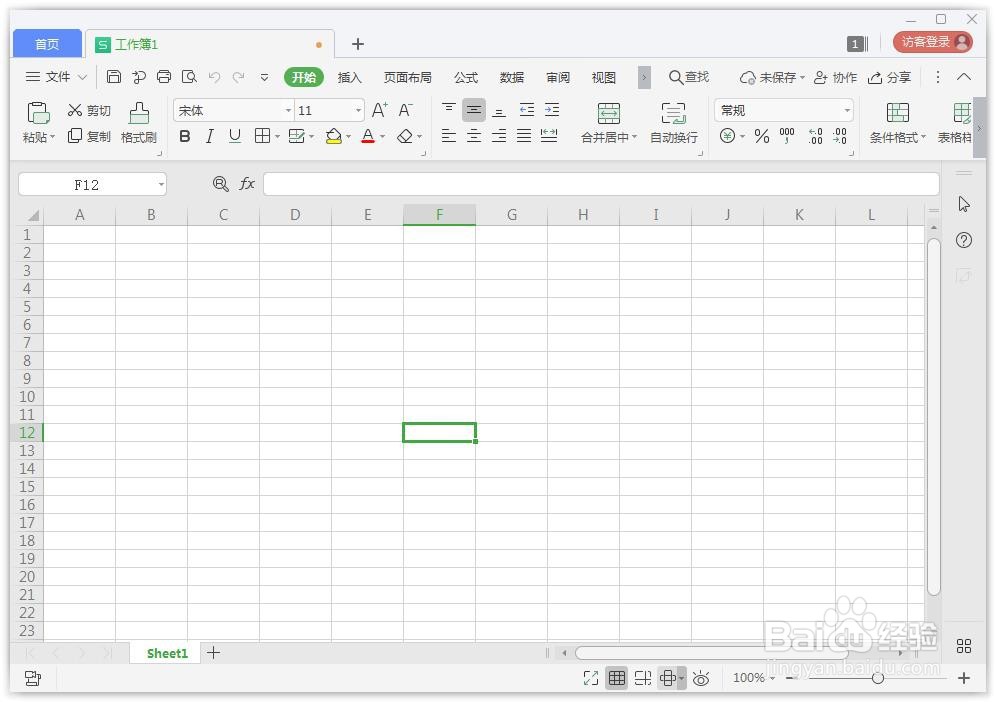Toggle vertical middle alignment

(474, 110)
